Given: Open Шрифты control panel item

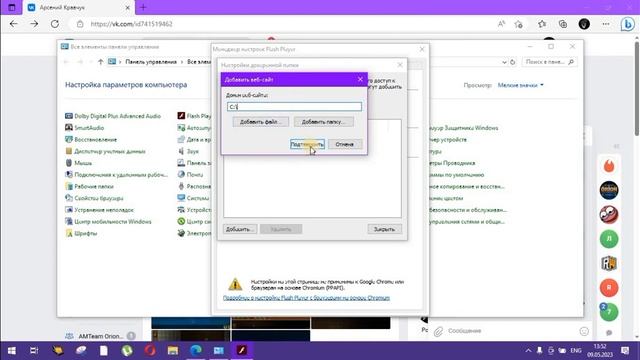Looking at the screenshot, I should [81, 233].
